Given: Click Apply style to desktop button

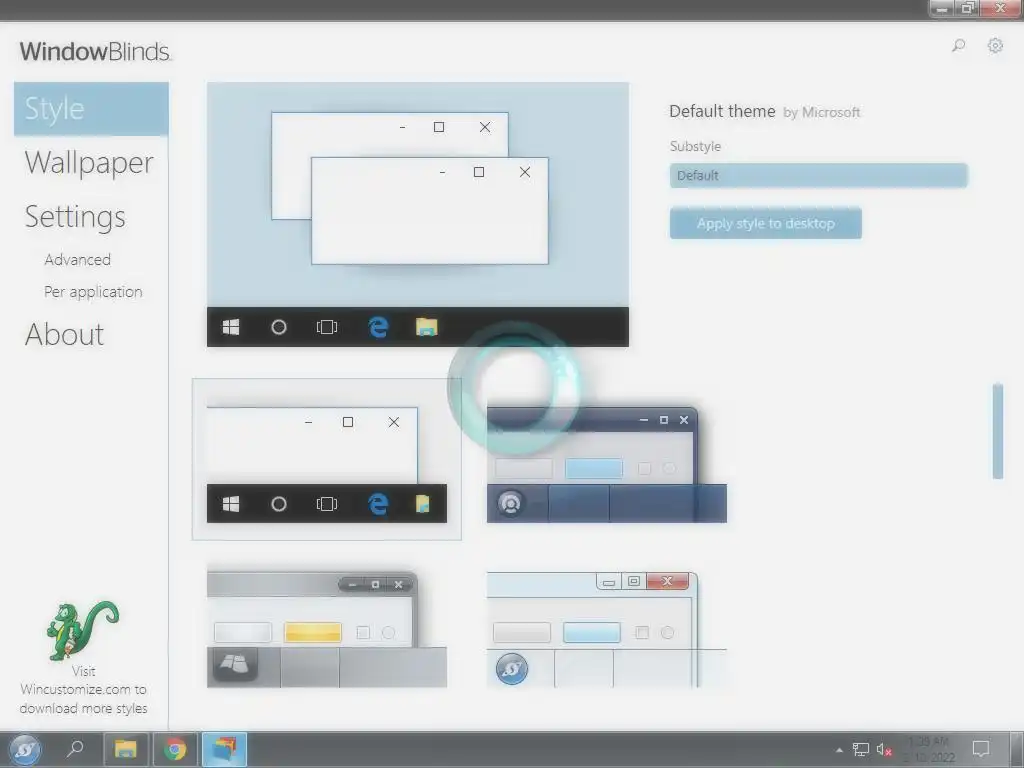Looking at the screenshot, I should click(x=765, y=223).
